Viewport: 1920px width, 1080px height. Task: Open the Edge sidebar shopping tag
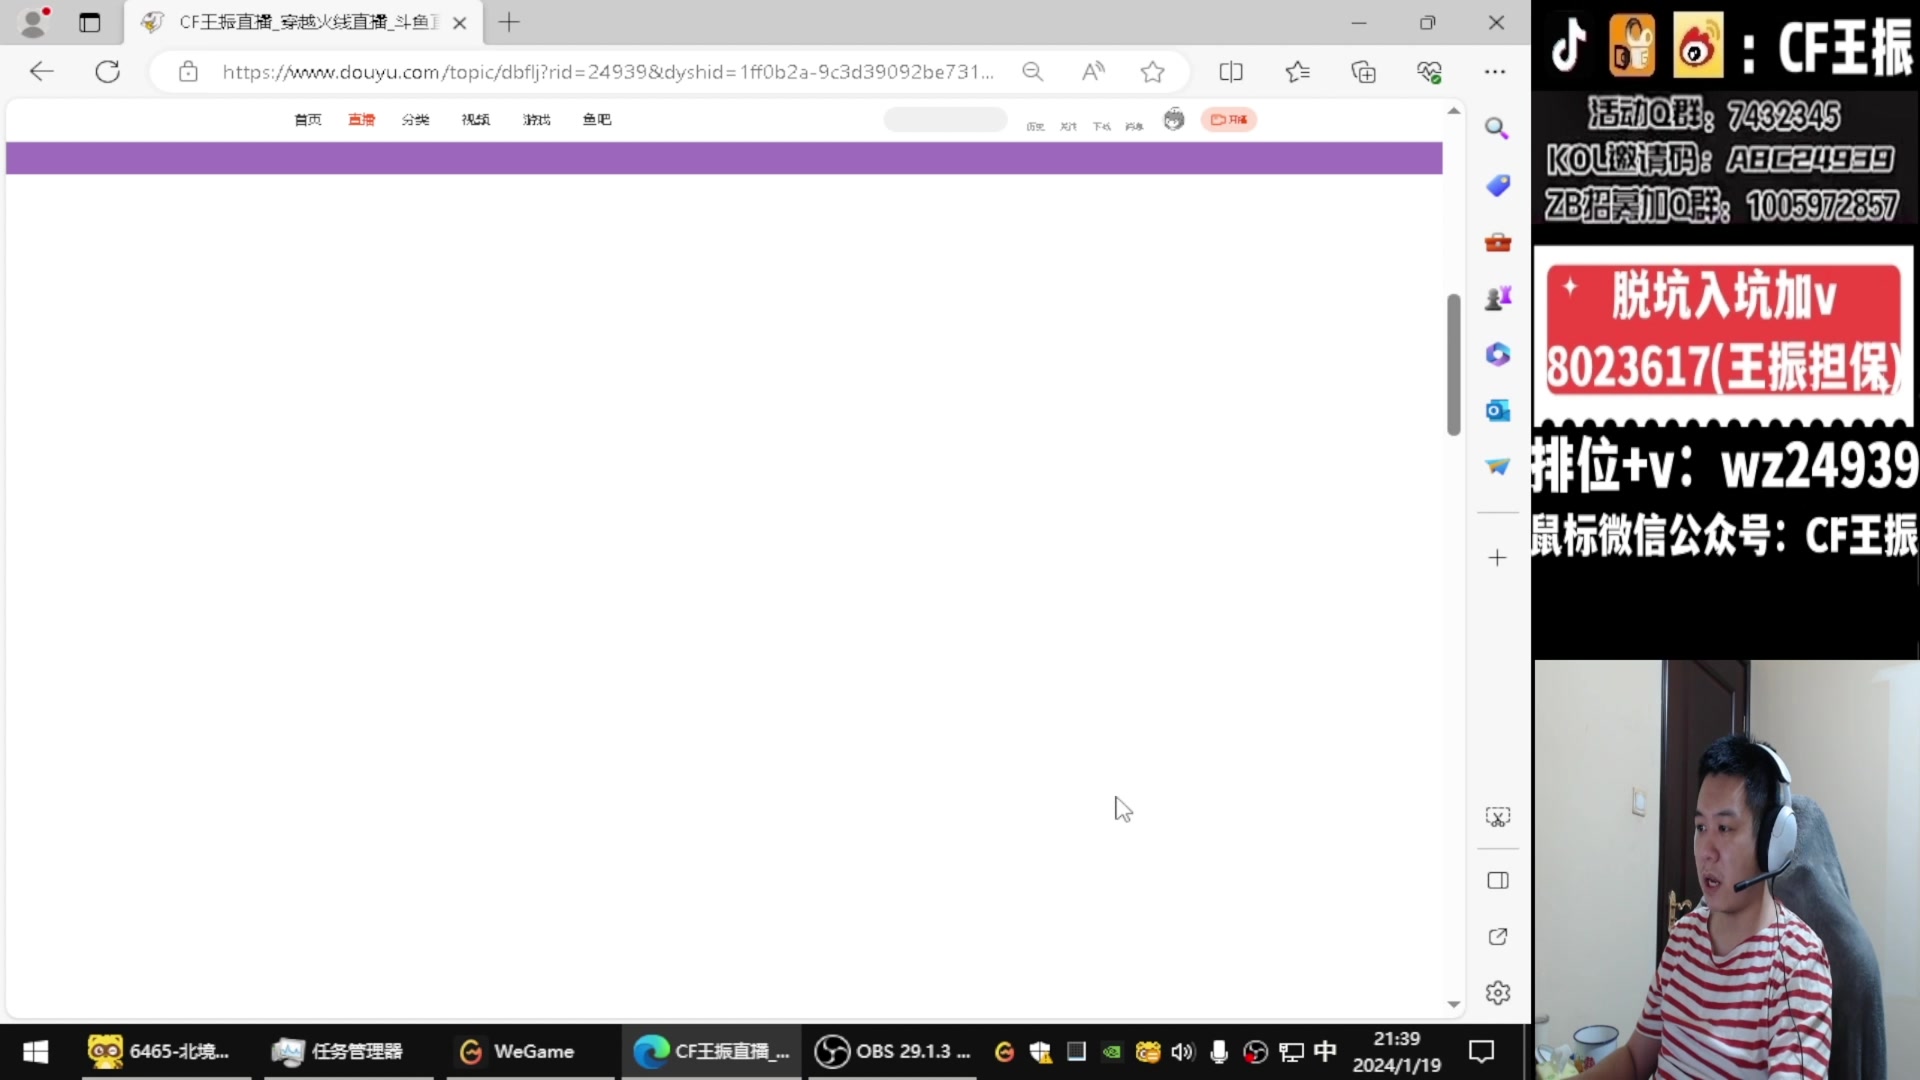click(1497, 185)
